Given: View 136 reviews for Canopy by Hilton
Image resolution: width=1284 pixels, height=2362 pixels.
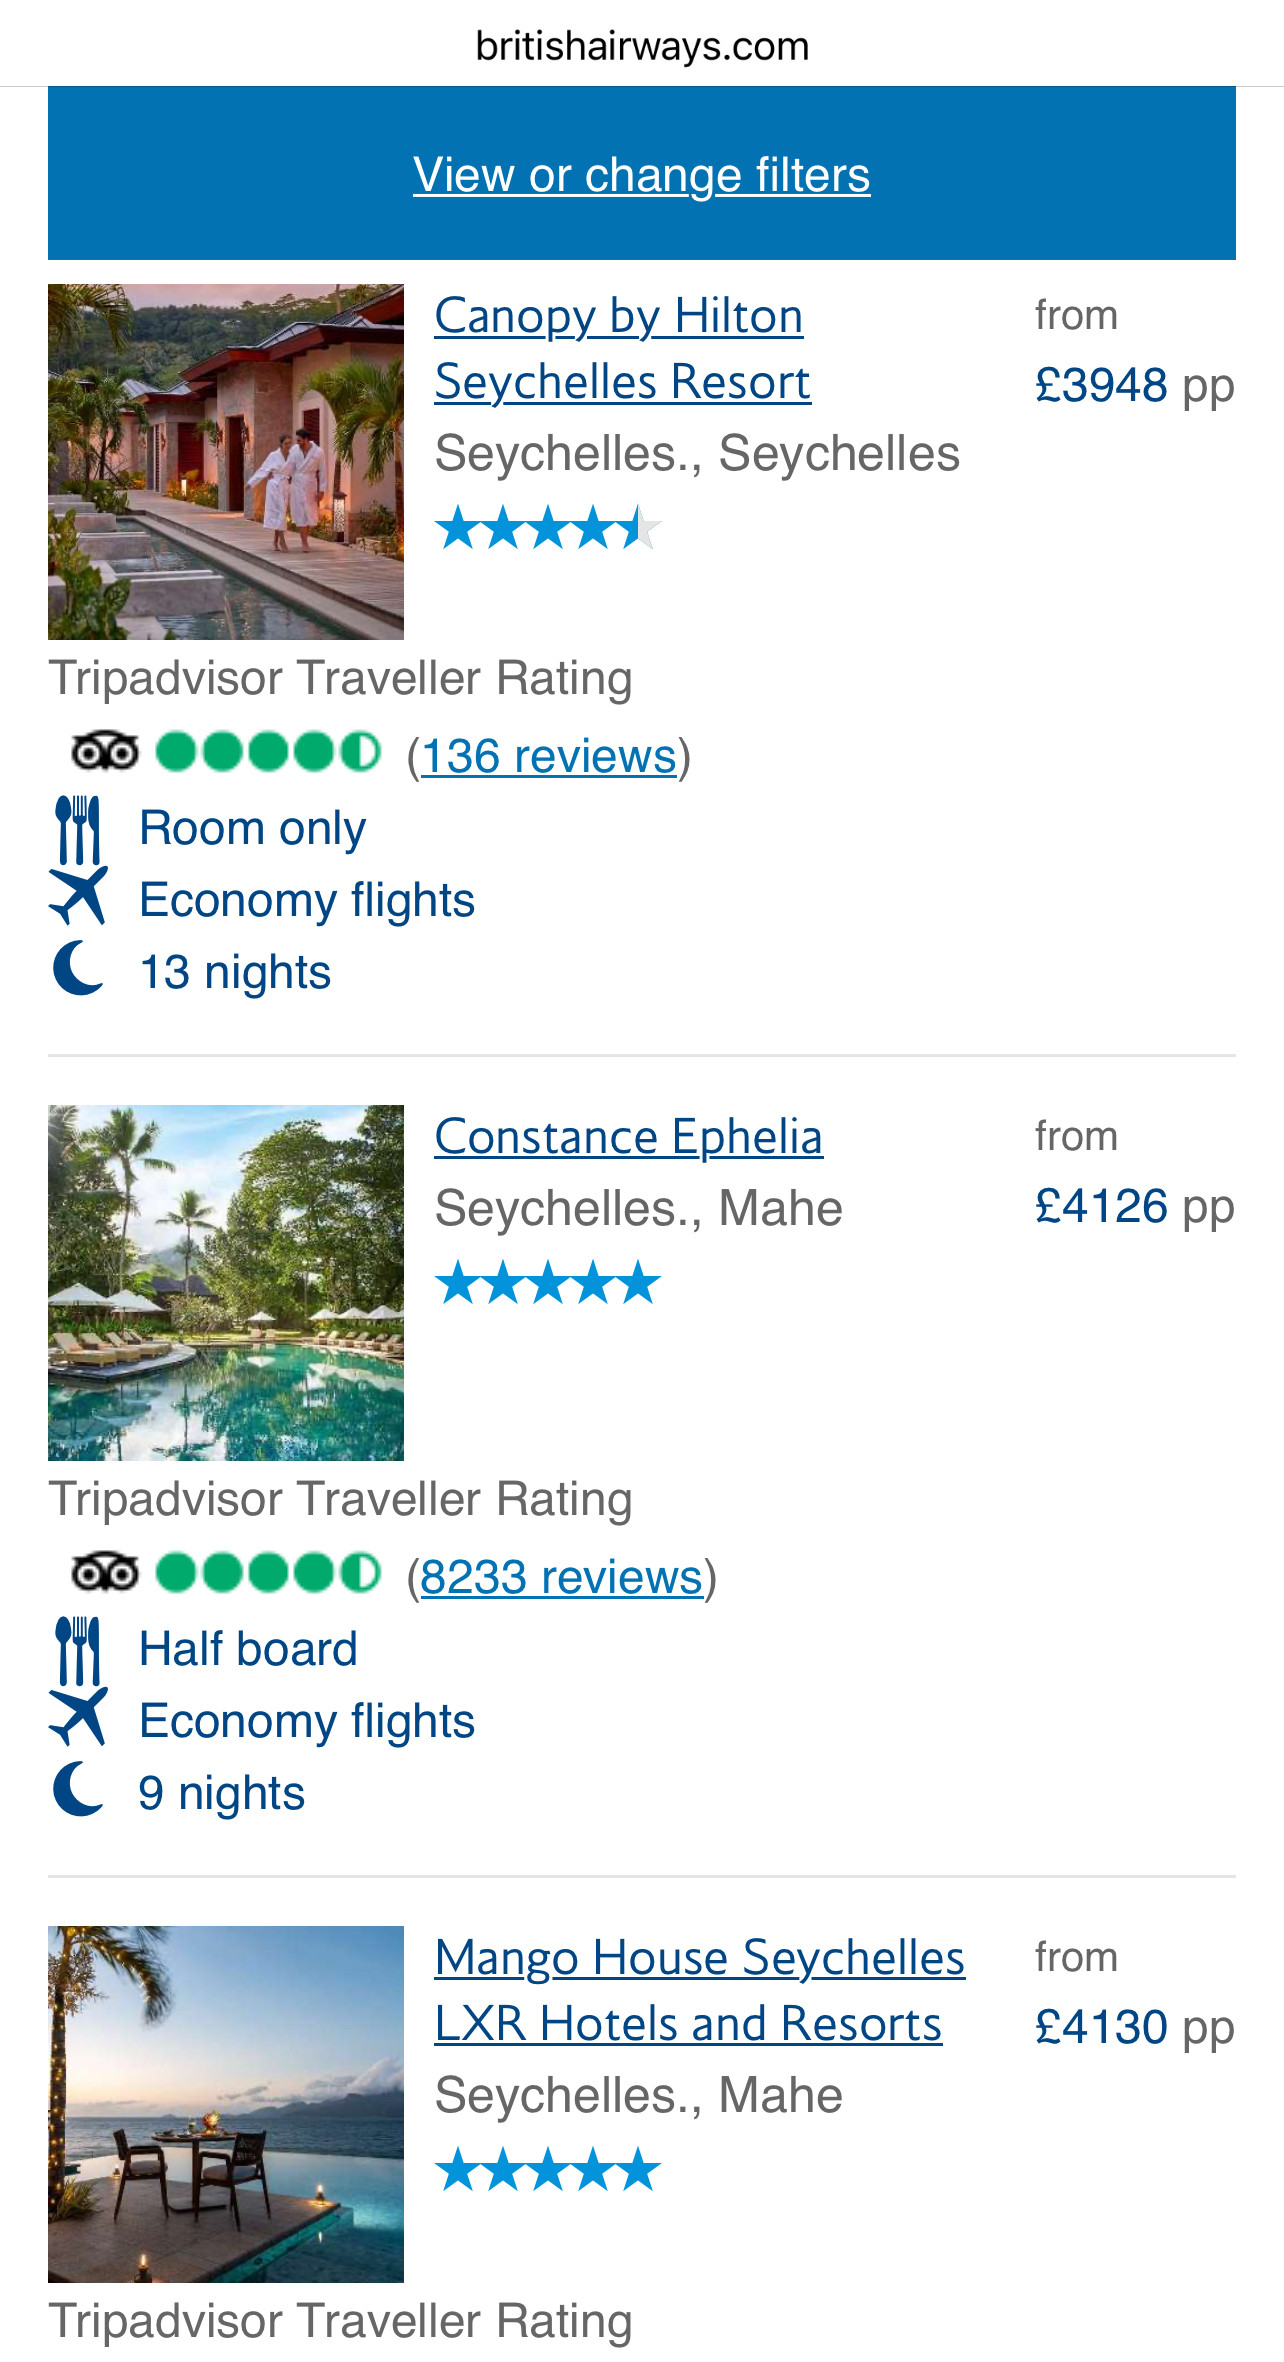Looking at the screenshot, I should coord(548,756).
